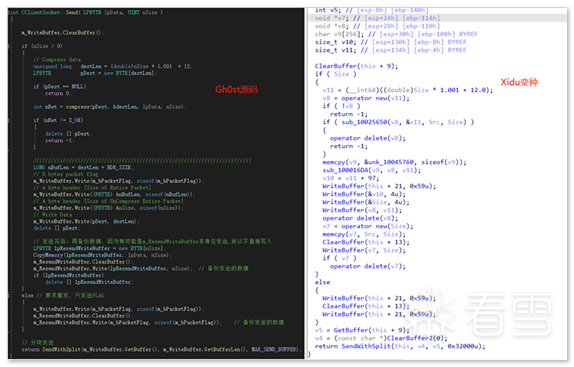Click the 'LPBYTE pDest = new BYTE[destLen];' line
This screenshot has height=367, width=574.
tap(95, 73)
